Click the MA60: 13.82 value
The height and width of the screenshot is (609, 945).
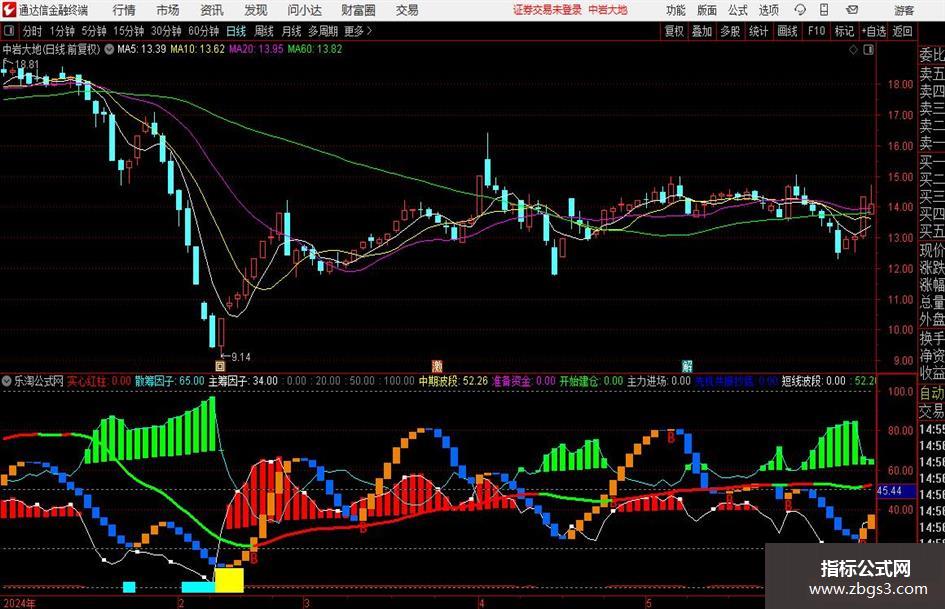(x=315, y=49)
